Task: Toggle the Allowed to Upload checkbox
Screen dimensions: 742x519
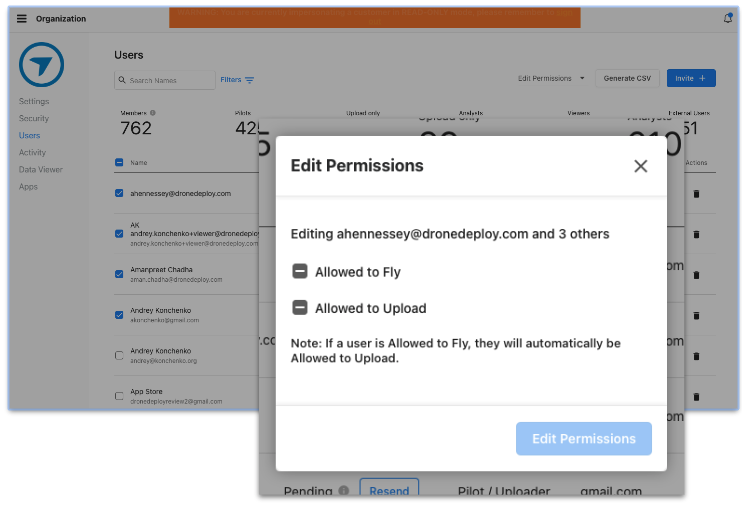Action: 300,308
